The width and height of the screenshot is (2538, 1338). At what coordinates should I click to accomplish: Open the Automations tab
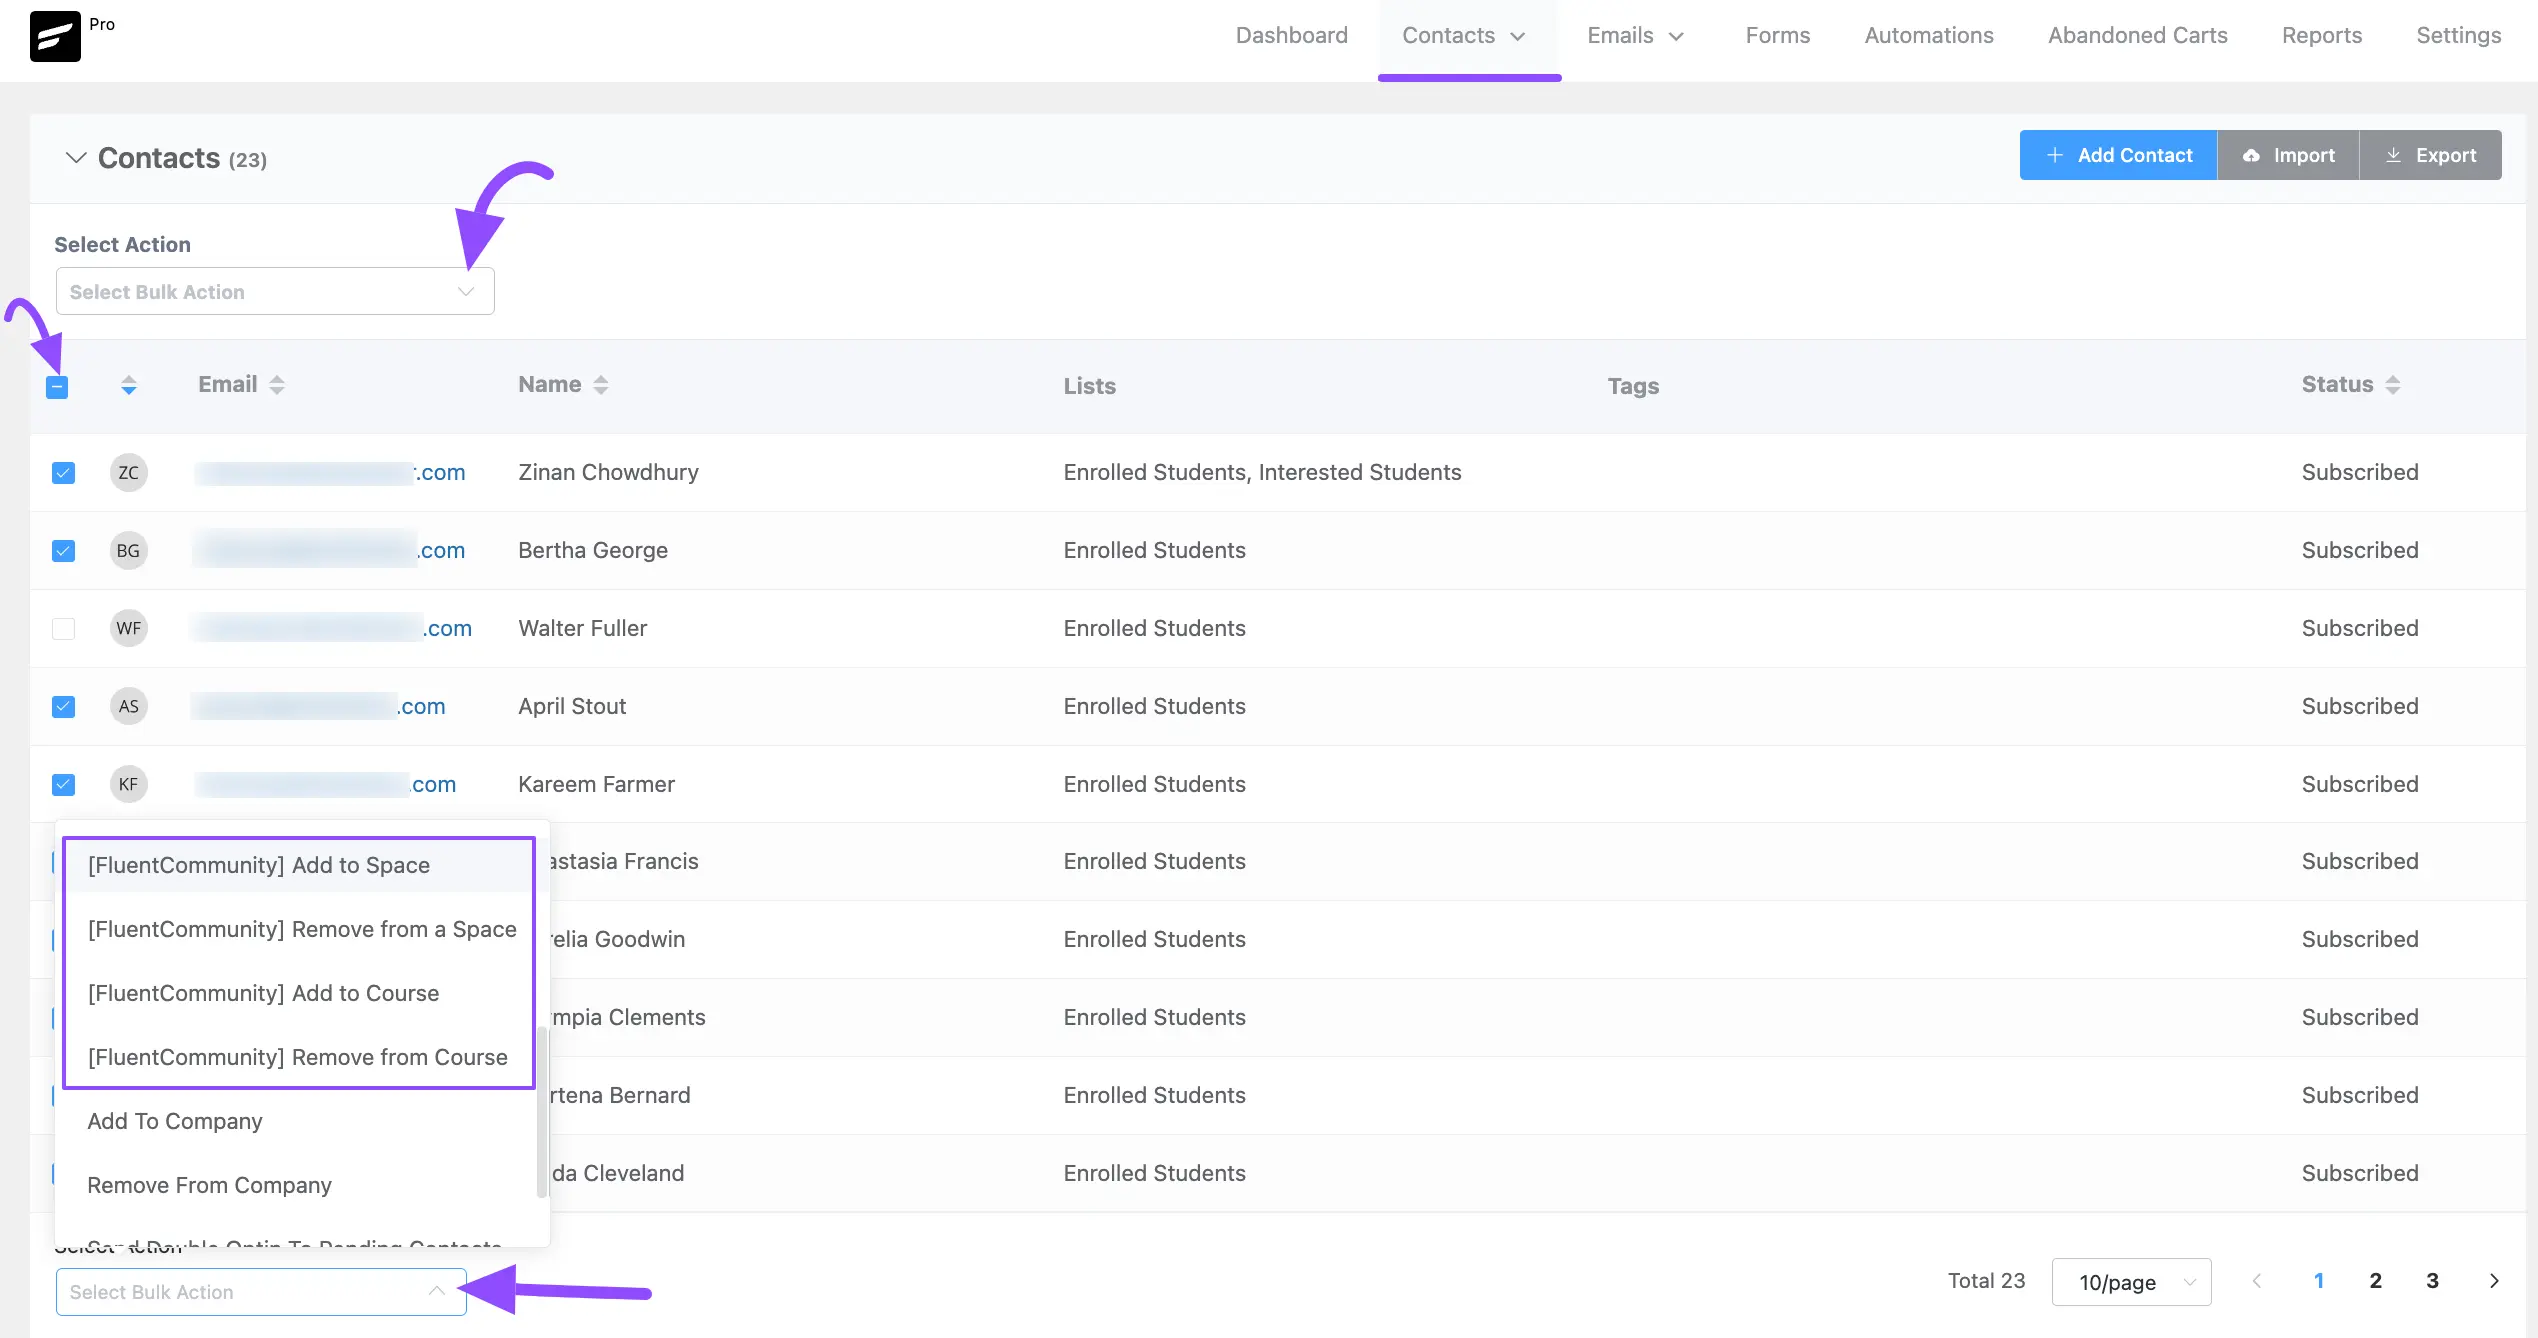pos(1929,35)
